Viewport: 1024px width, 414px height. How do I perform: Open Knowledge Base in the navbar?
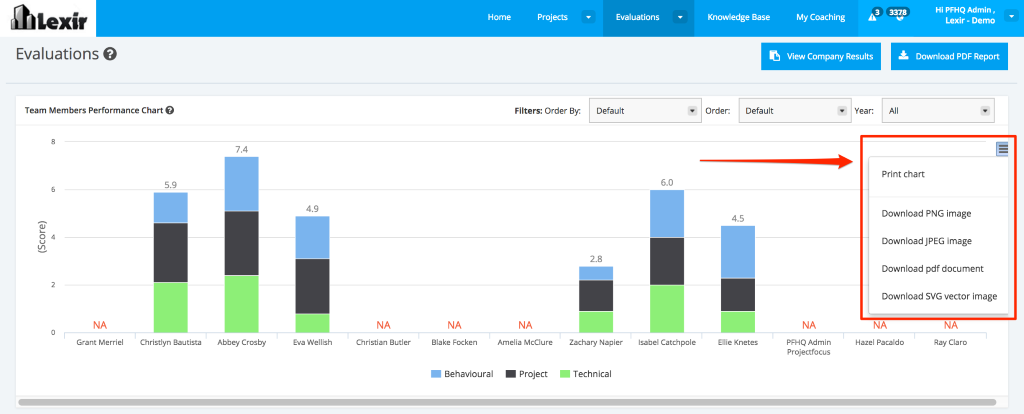click(739, 18)
